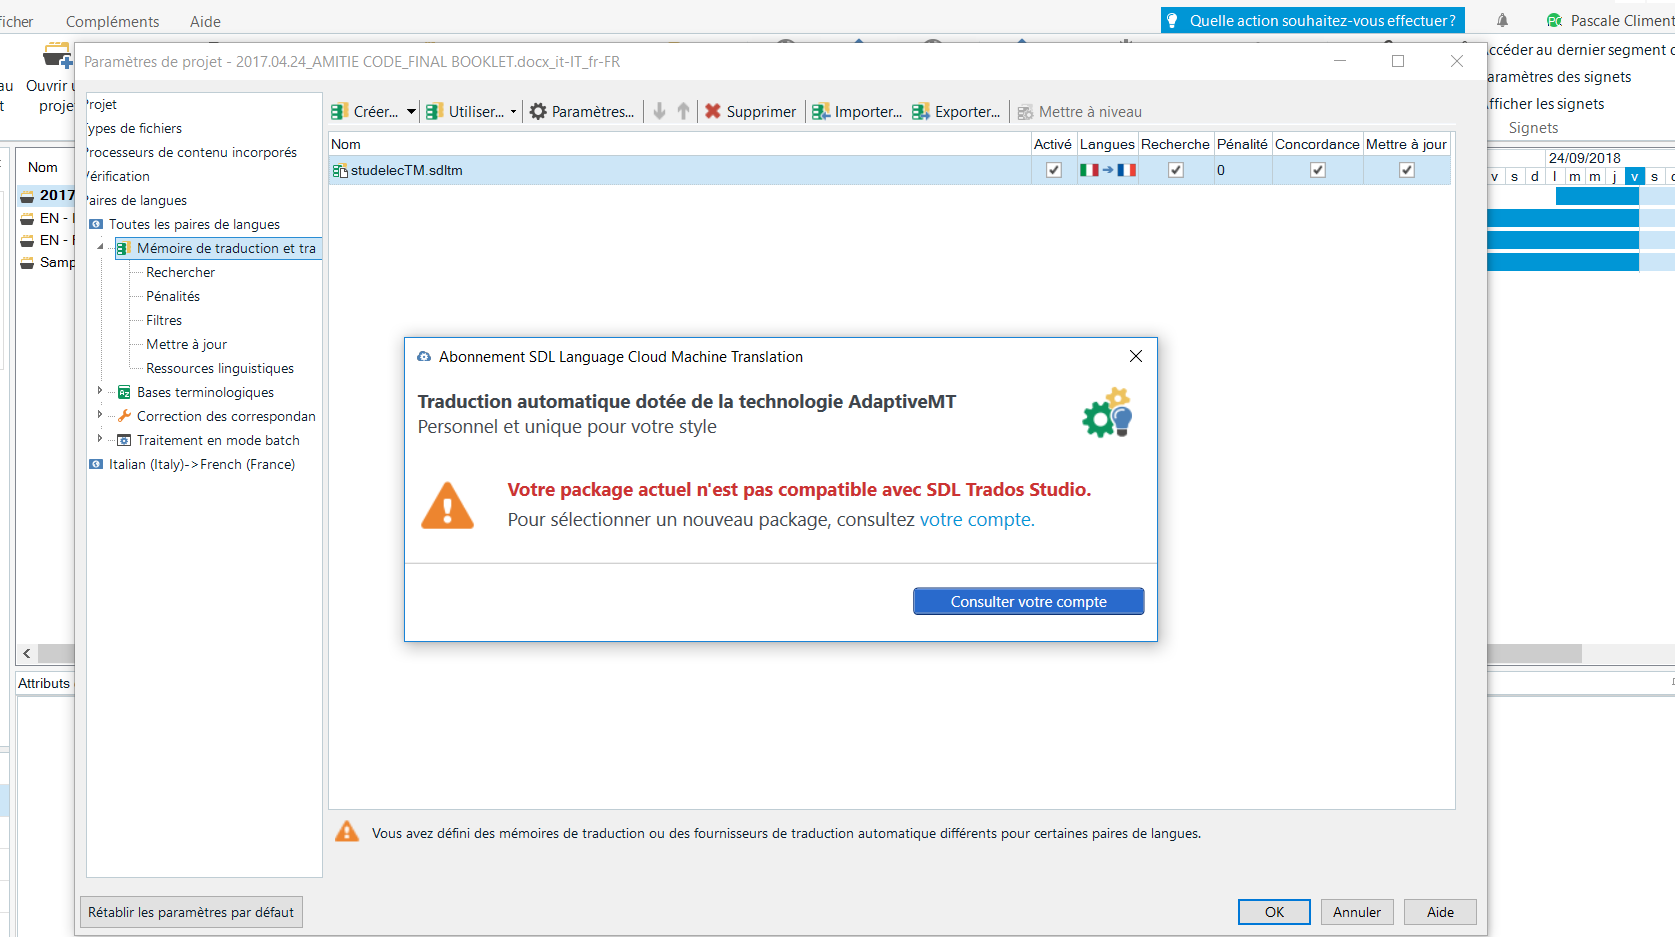
Task: Remove memory with the Supprimer button
Action: [750, 112]
